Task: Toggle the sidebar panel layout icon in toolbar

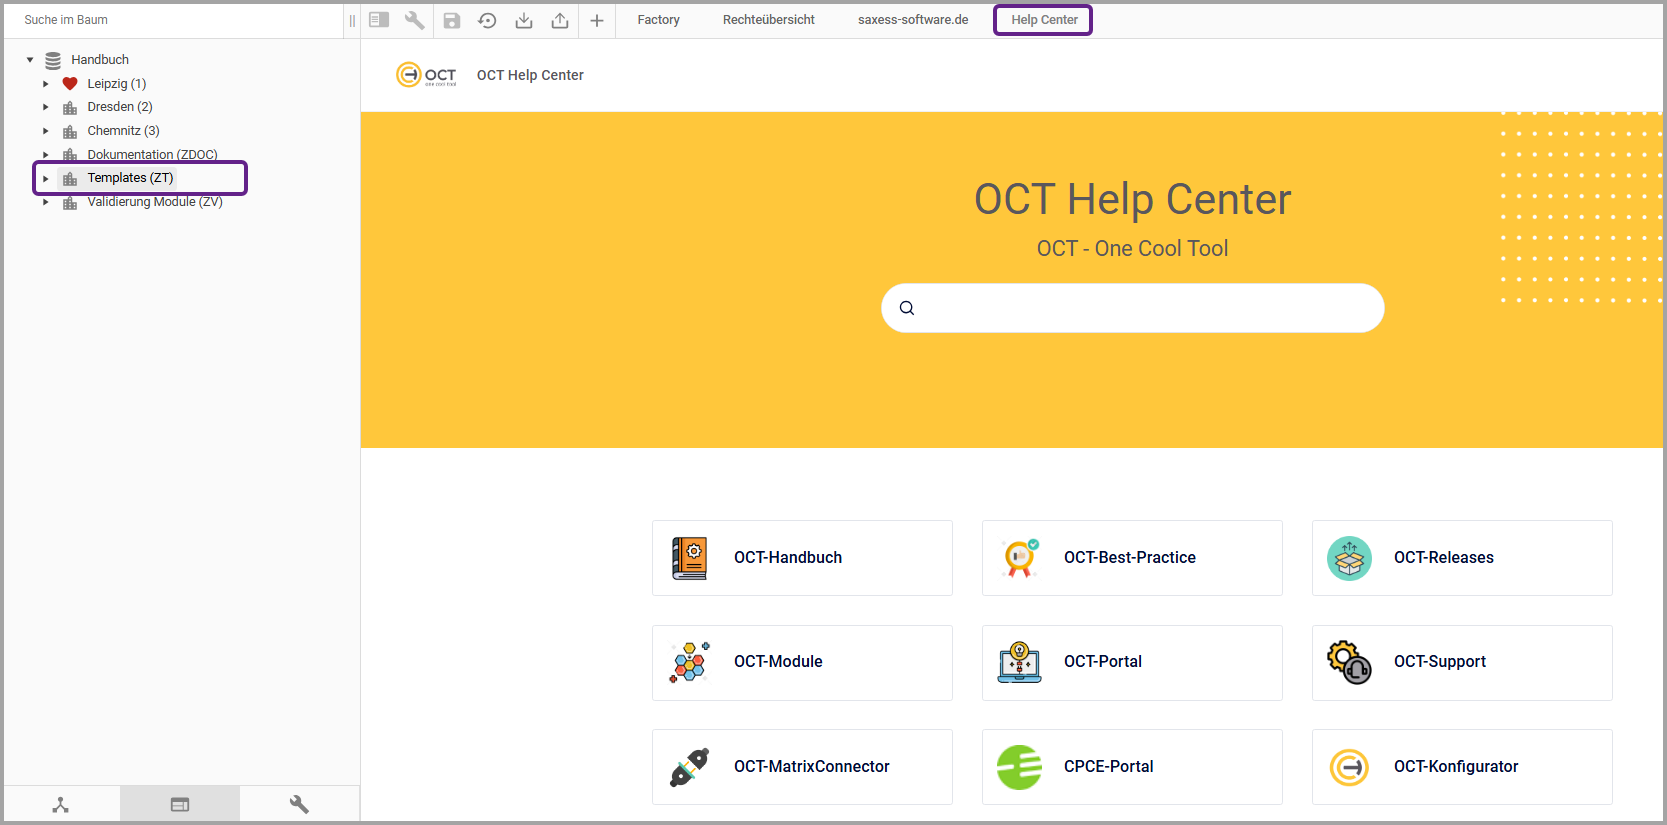Action: click(379, 20)
